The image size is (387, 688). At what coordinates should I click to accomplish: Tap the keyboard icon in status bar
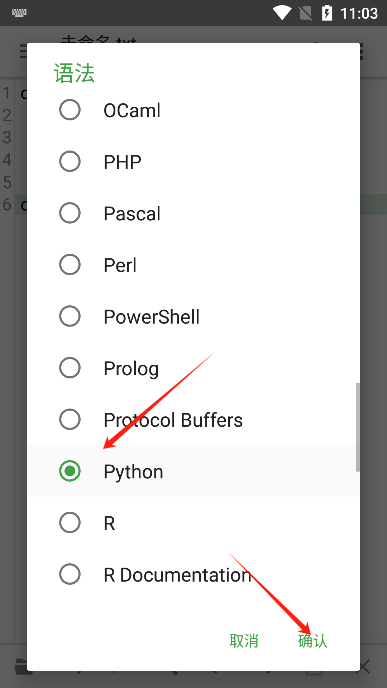[19, 13]
